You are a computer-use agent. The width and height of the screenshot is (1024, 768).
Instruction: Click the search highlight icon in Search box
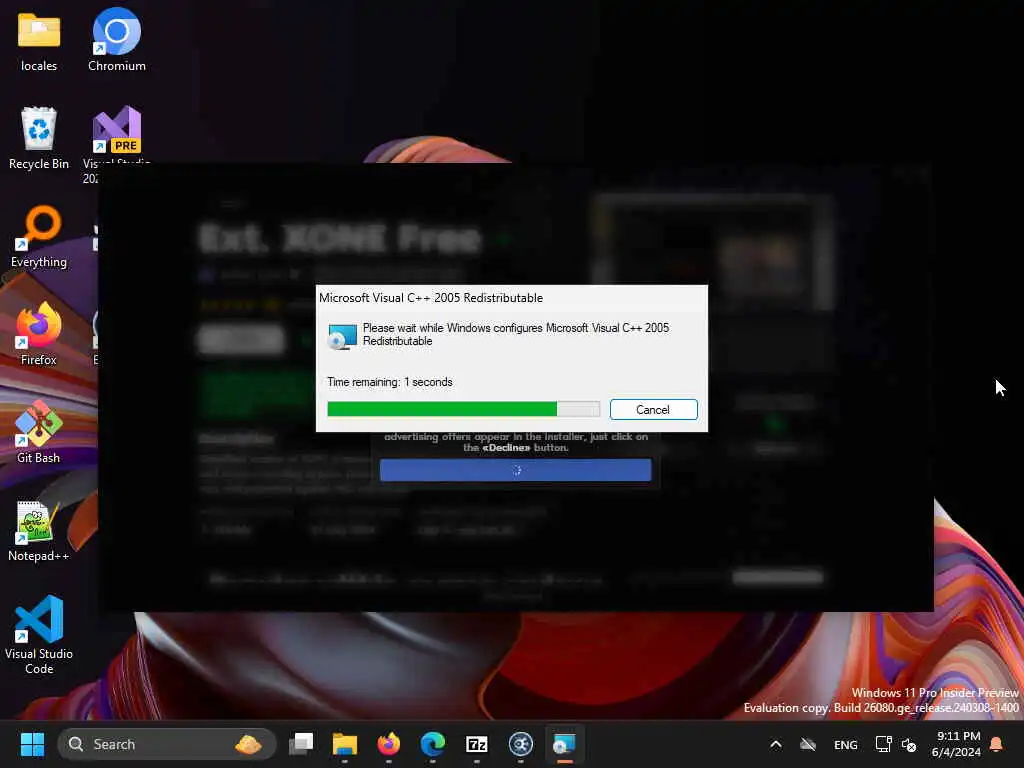248,744
